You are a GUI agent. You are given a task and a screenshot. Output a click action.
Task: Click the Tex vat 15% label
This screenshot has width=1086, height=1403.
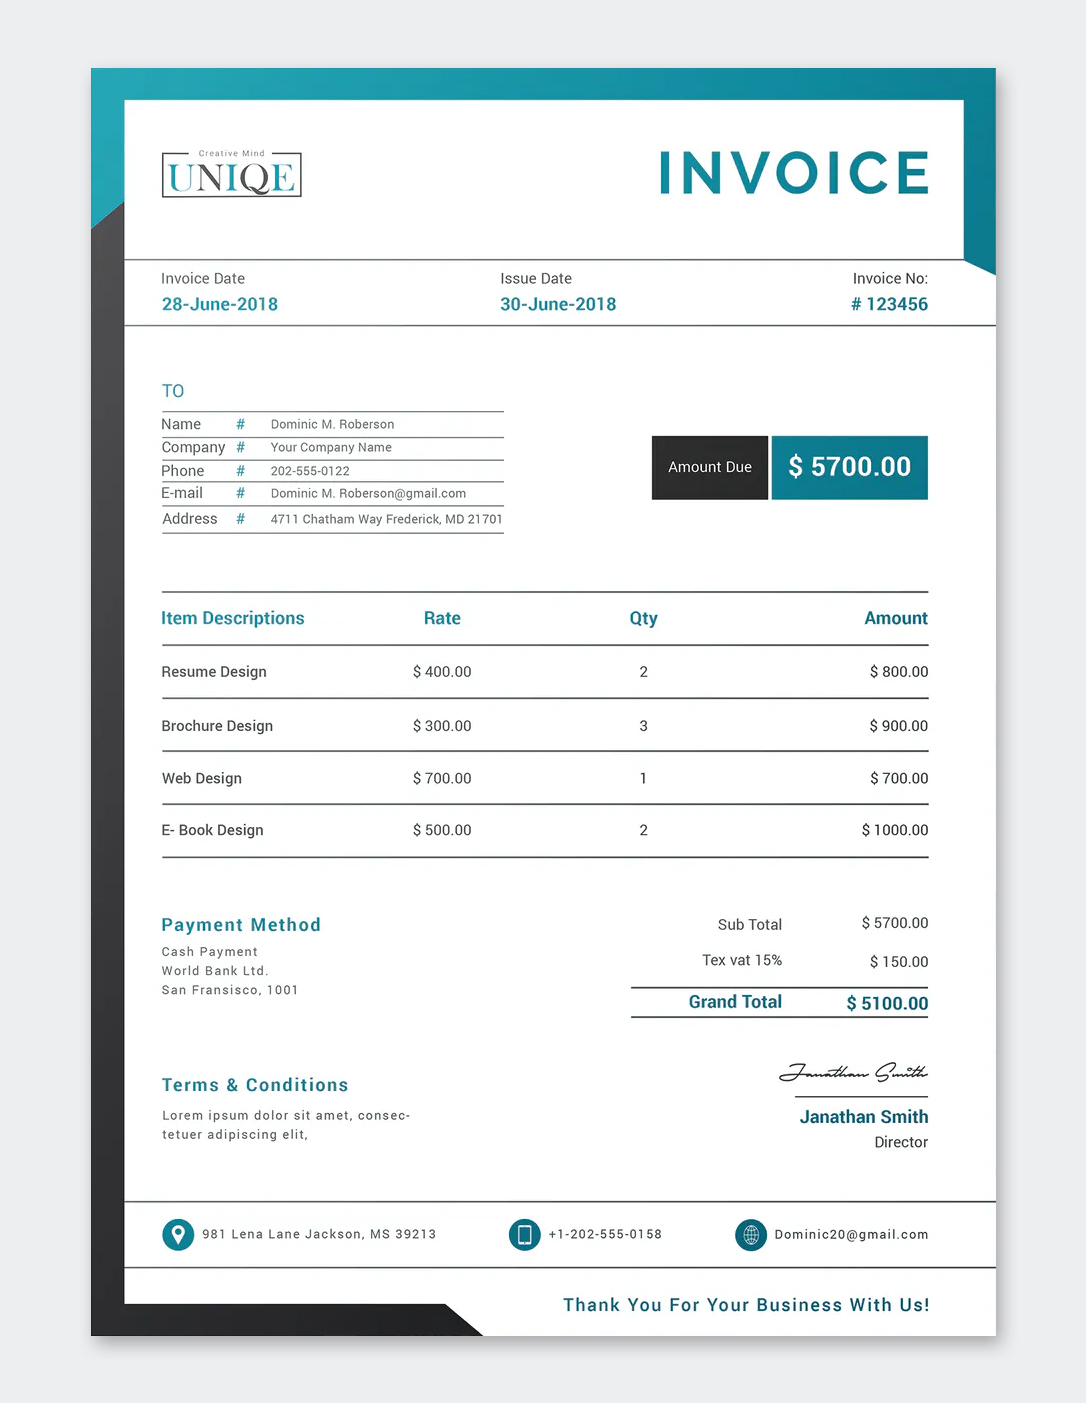[742, 960]
